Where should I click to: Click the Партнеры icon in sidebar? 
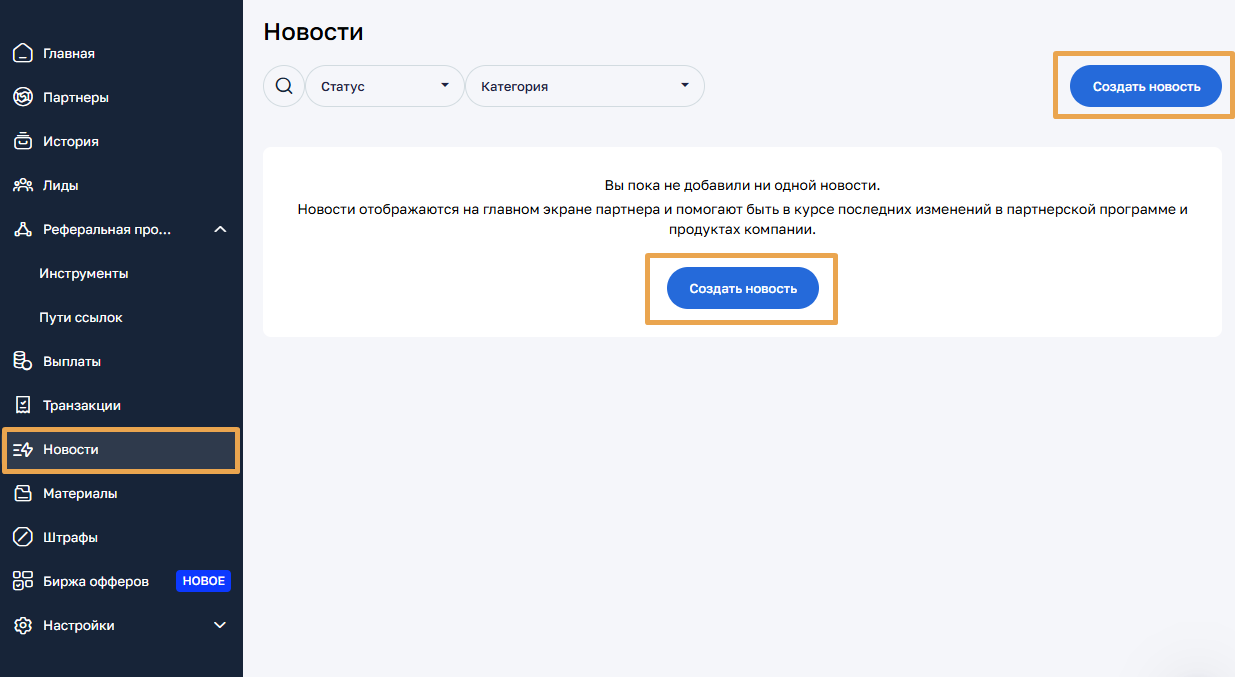23,98
